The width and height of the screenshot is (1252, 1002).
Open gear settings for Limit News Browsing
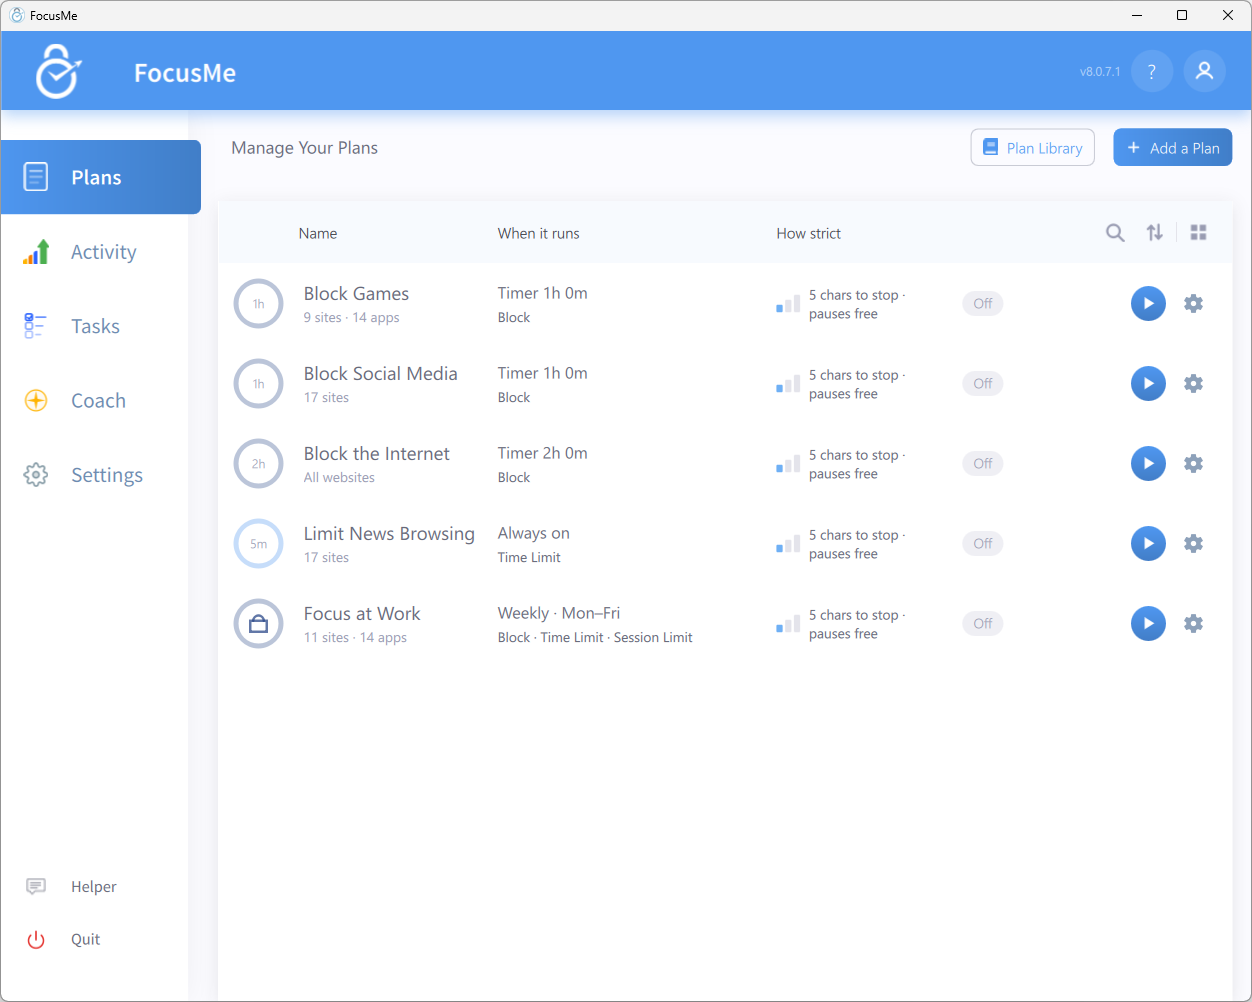pyautogui.click(x=1193, y=543)
